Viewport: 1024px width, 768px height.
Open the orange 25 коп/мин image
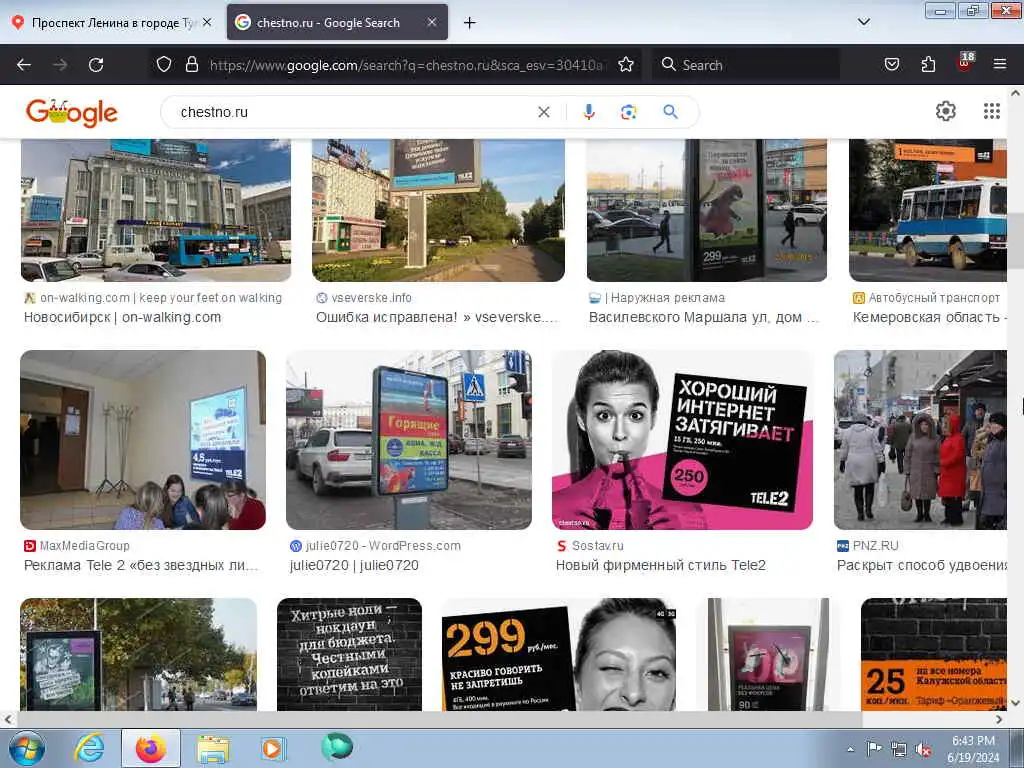[x=934, y=654]
